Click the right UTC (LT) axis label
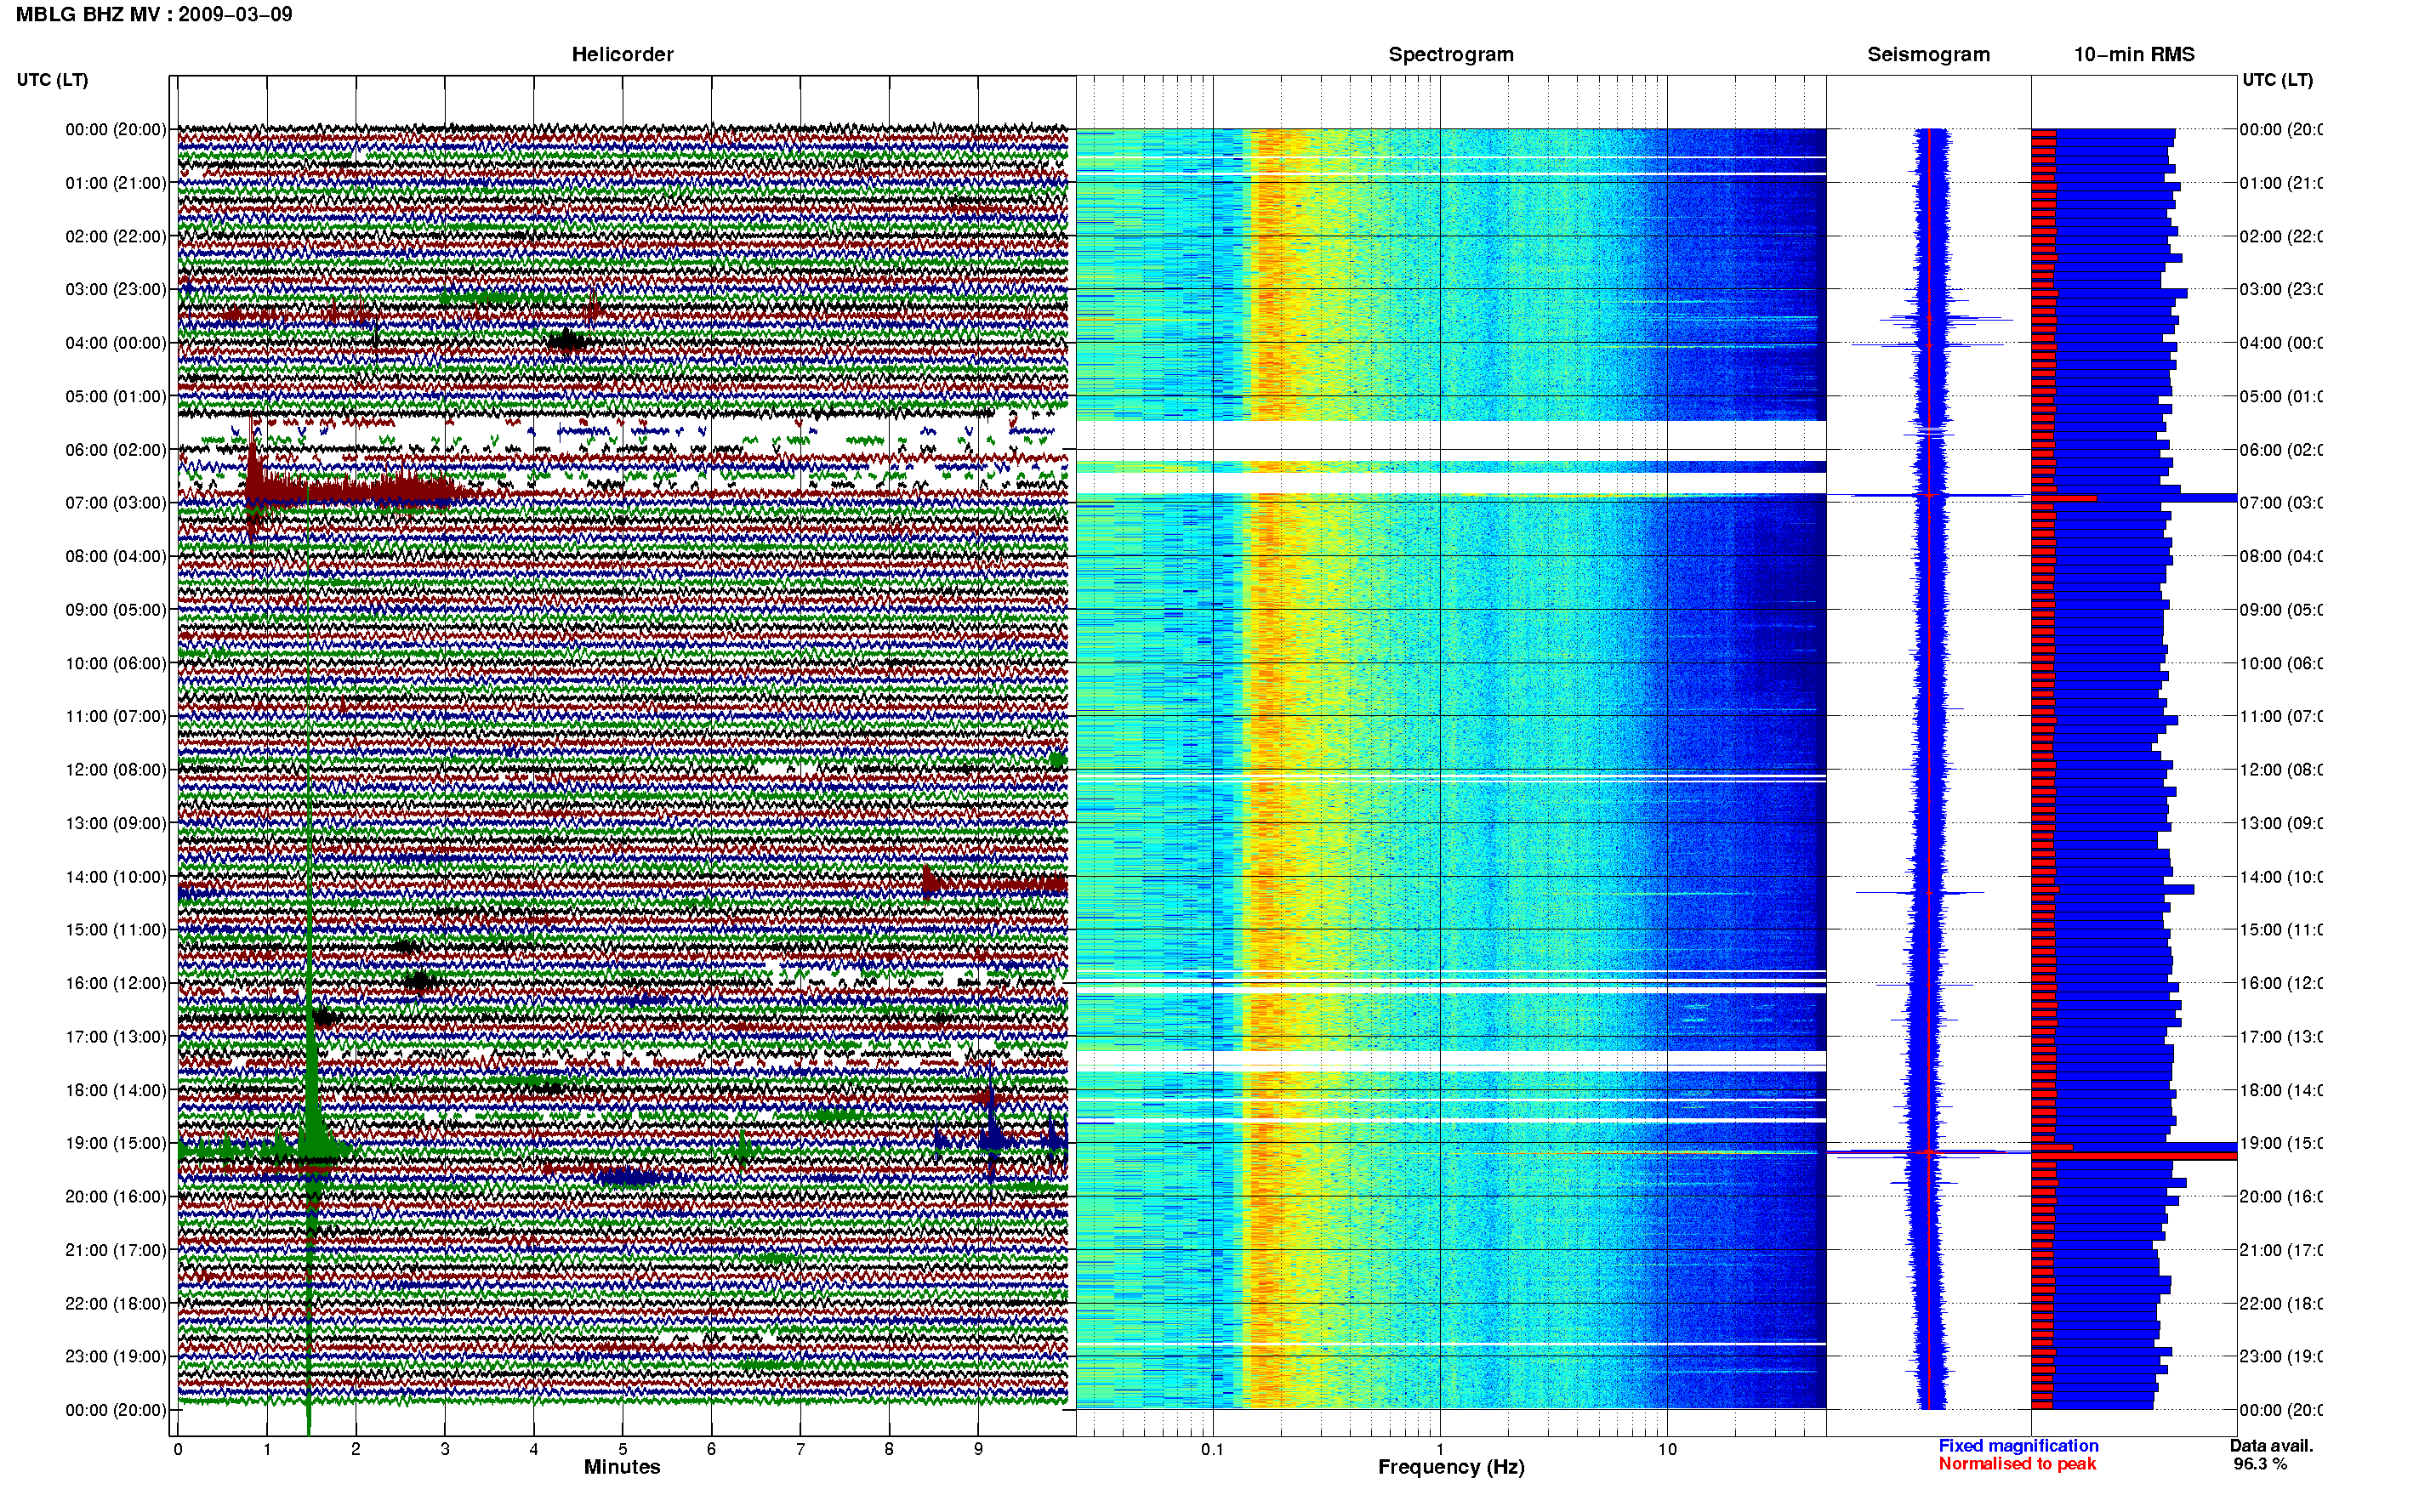The width and height of the screenshot is (2419, 1512). click(x=2277, y=80)
